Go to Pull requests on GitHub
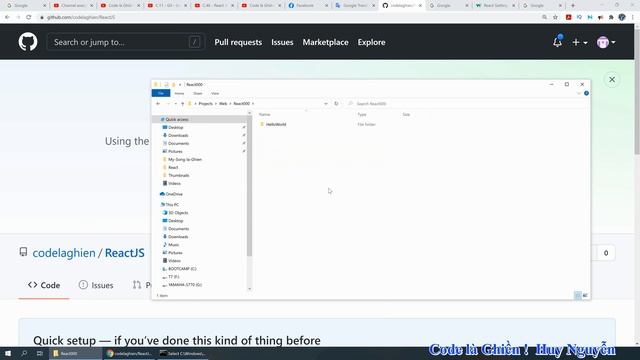The height and width of the screenshot is (360, 640). pos(238,42)
